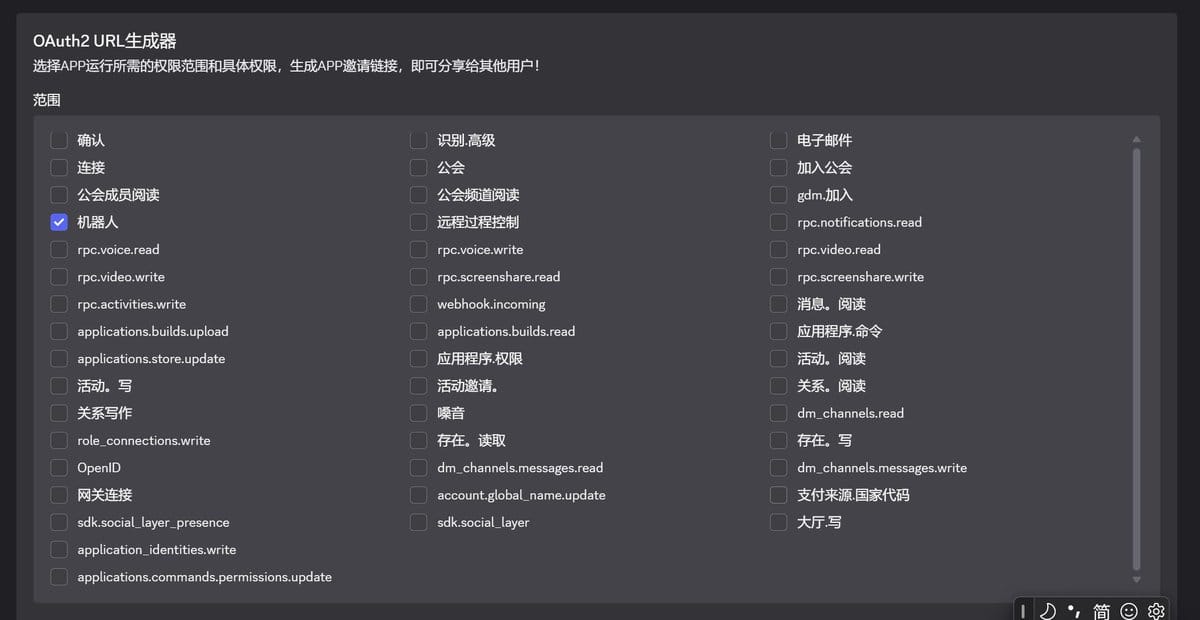Enable the rpc.notifications.read checkbox
This screenshot has width=1200, height=620.
click(x=779, y=222)
